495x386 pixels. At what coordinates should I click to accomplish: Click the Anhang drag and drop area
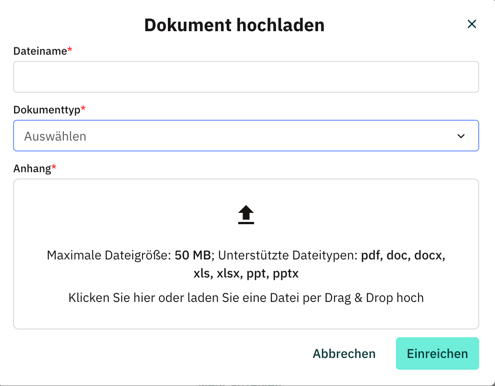pos(246,254)
